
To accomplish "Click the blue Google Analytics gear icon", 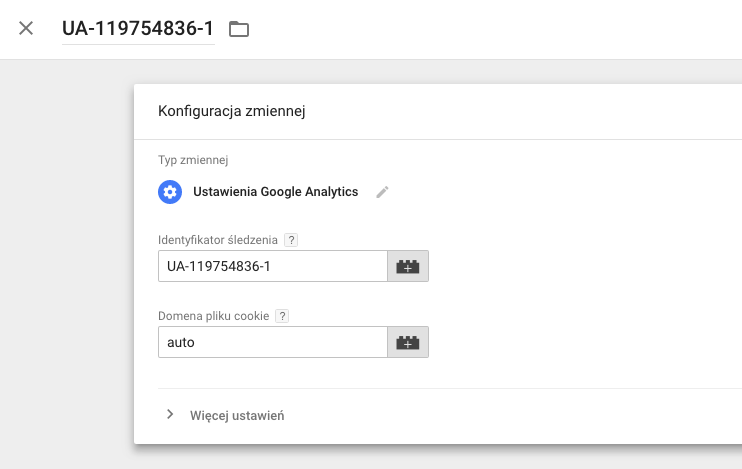I will pyautogui.click(x=170, y=192).
